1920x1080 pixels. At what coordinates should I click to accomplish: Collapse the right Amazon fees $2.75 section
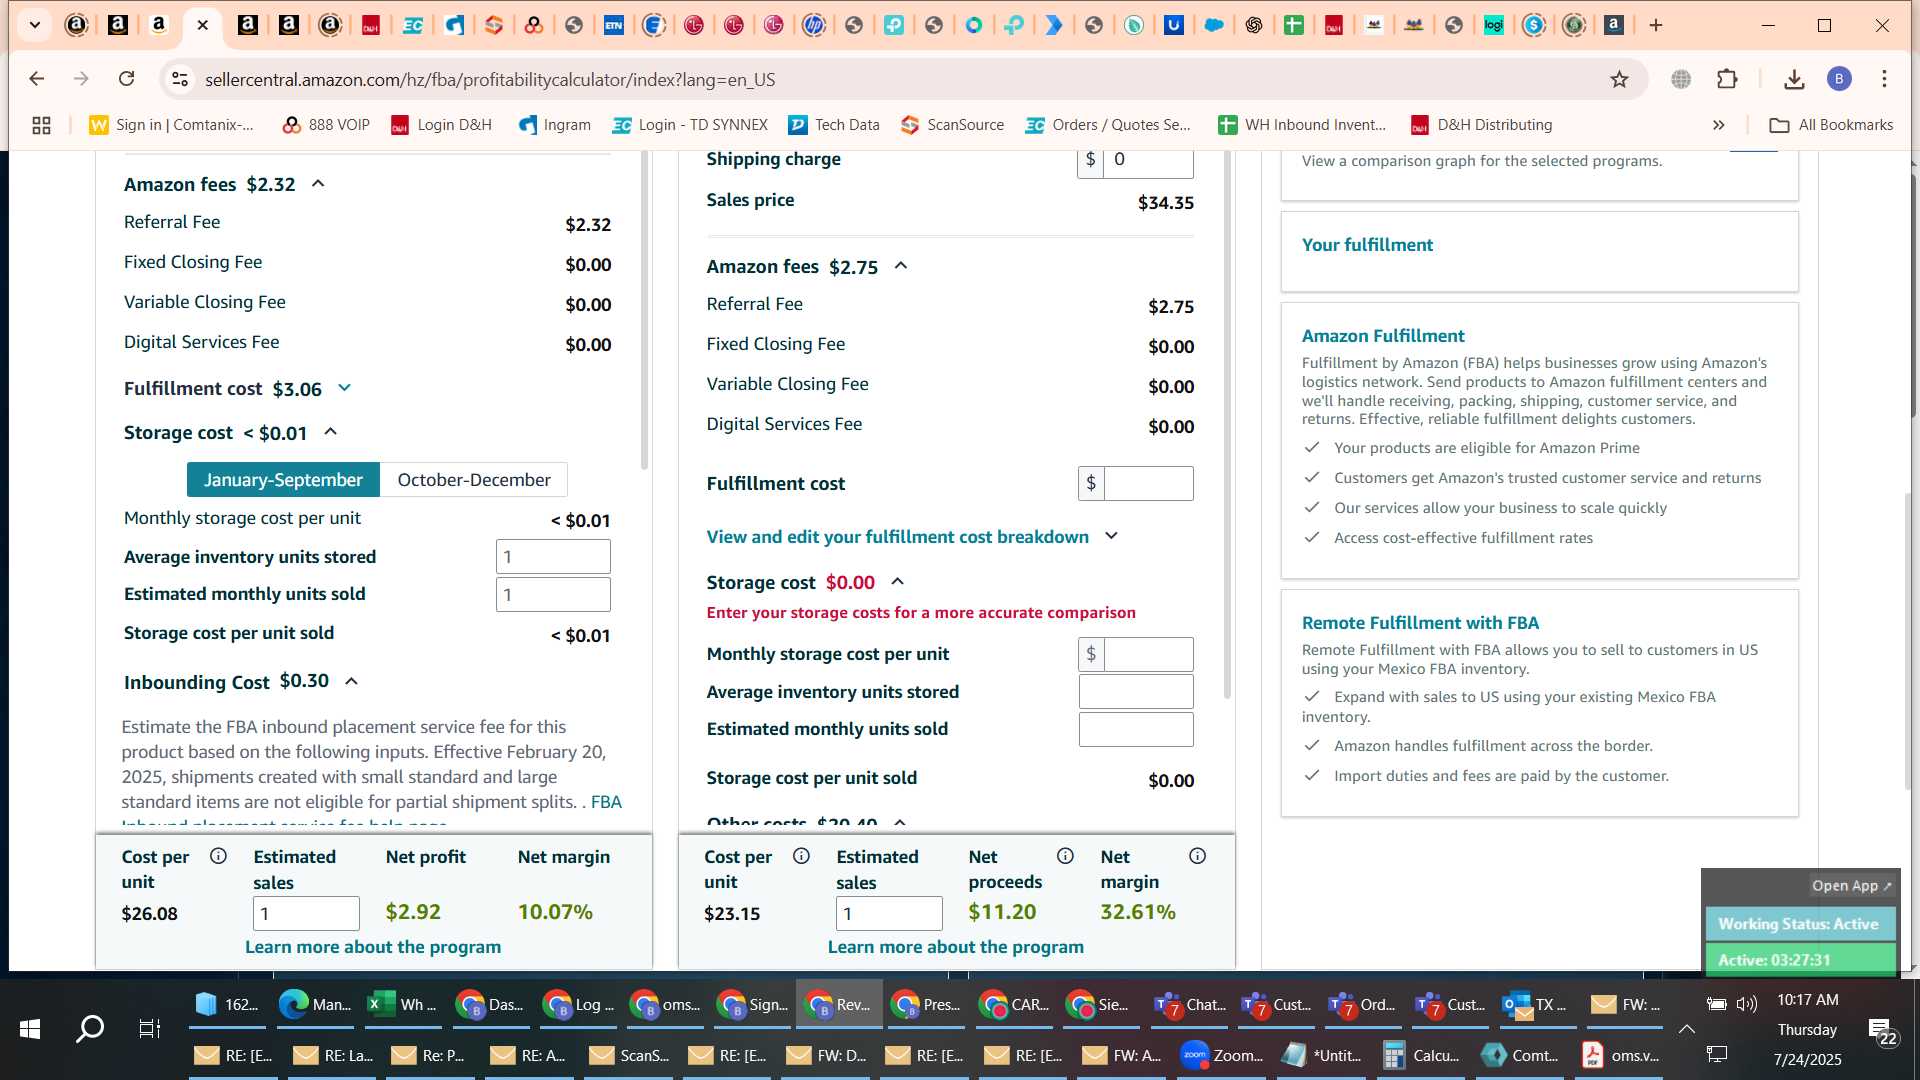coord(901,266)
